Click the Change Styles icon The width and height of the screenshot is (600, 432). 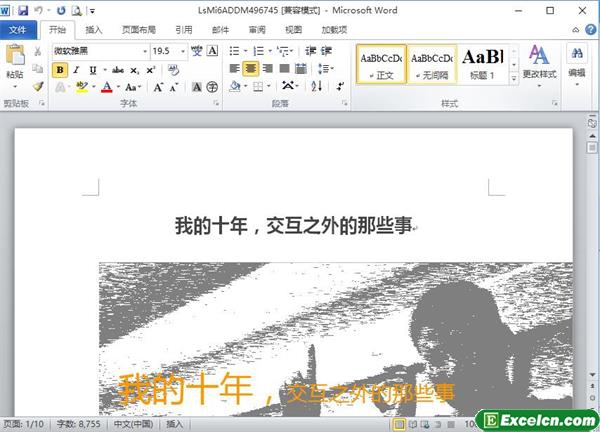(539, 62)
